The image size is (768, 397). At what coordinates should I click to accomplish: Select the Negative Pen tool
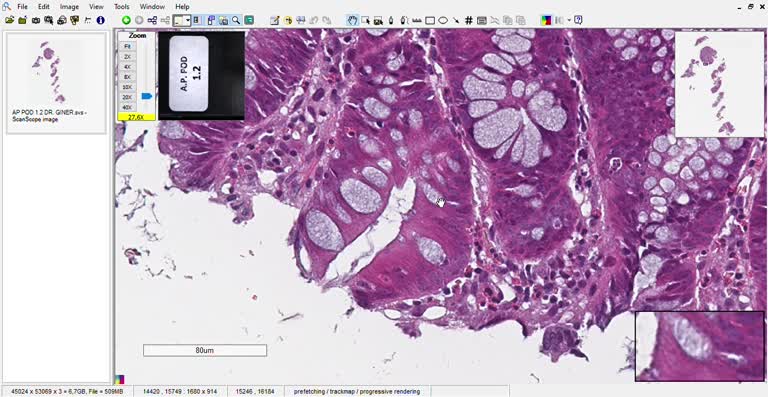(x=404, y=20)
